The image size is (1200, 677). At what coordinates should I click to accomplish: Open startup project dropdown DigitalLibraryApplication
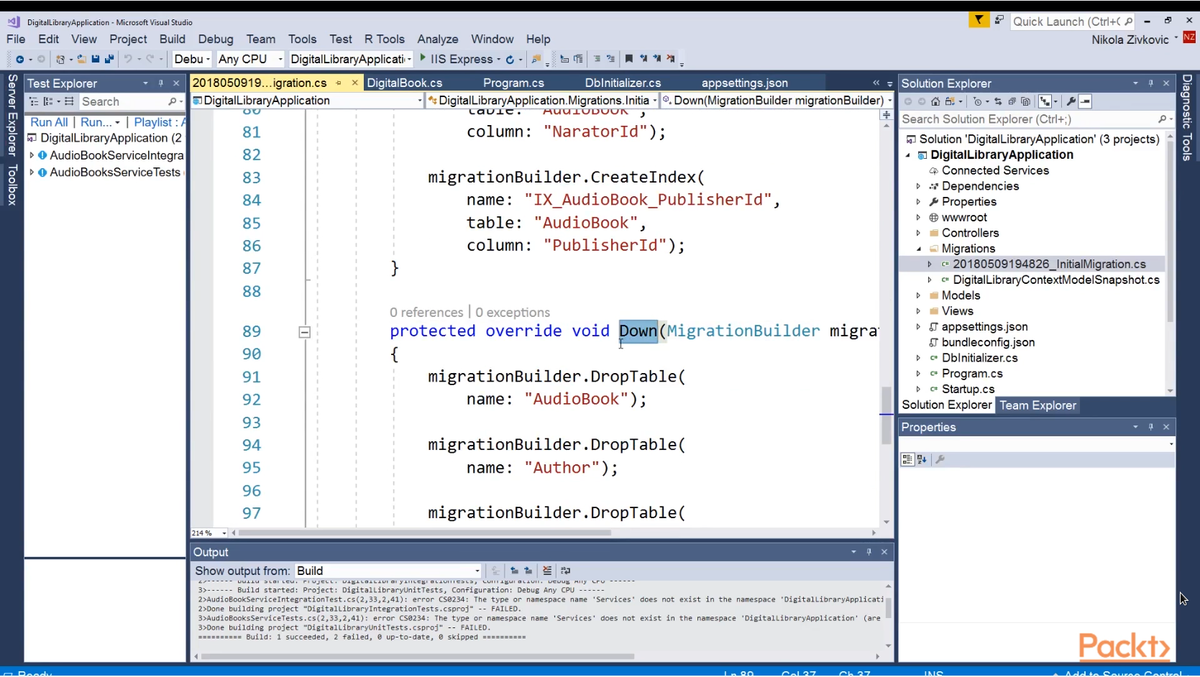click(351, 59)
